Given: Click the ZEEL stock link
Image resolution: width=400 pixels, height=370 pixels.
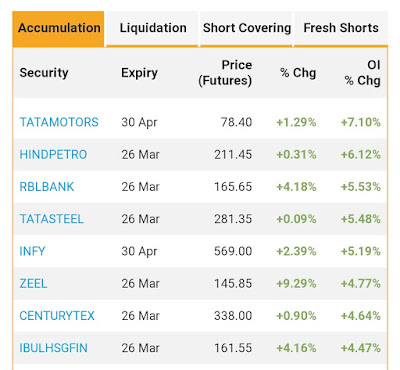Looking at the screenshot, I should coord(33,283).
